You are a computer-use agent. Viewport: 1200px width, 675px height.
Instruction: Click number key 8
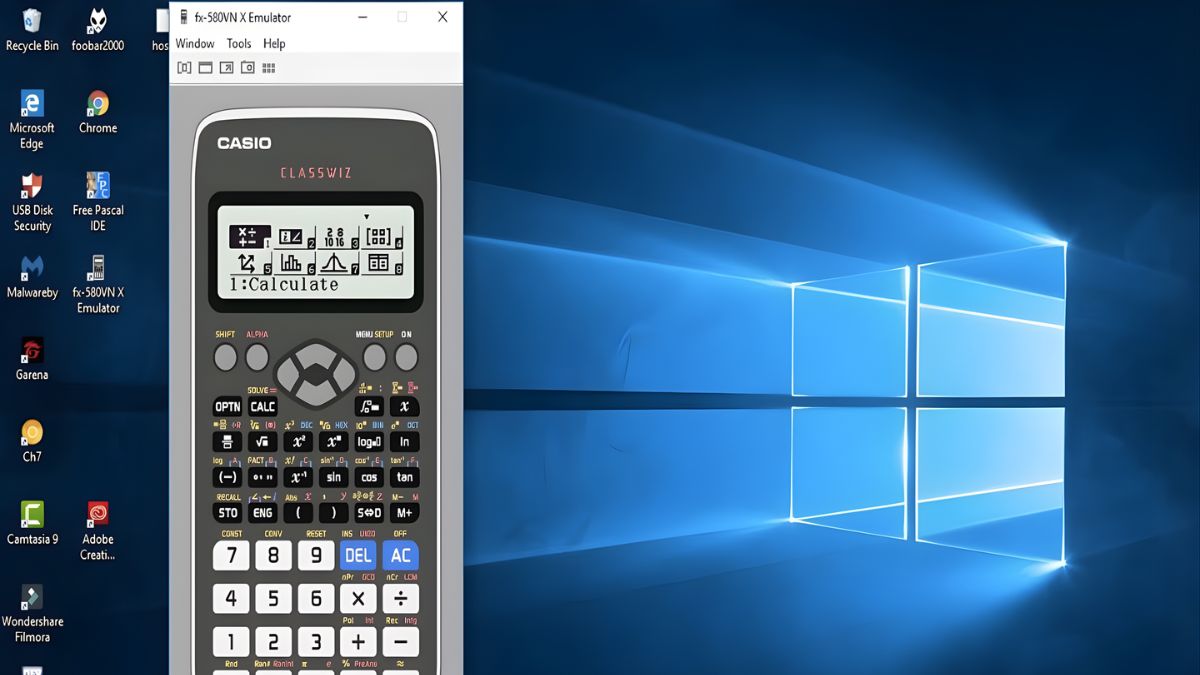tap(274, 555)
